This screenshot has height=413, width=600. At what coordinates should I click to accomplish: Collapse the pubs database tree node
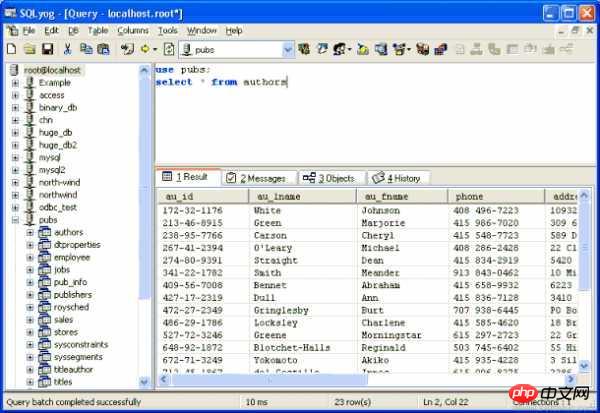point(15,219)
